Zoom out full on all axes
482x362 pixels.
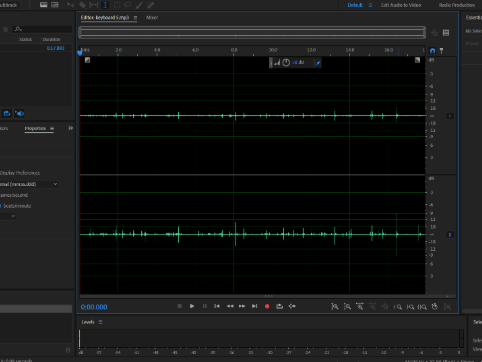(385, 306)
